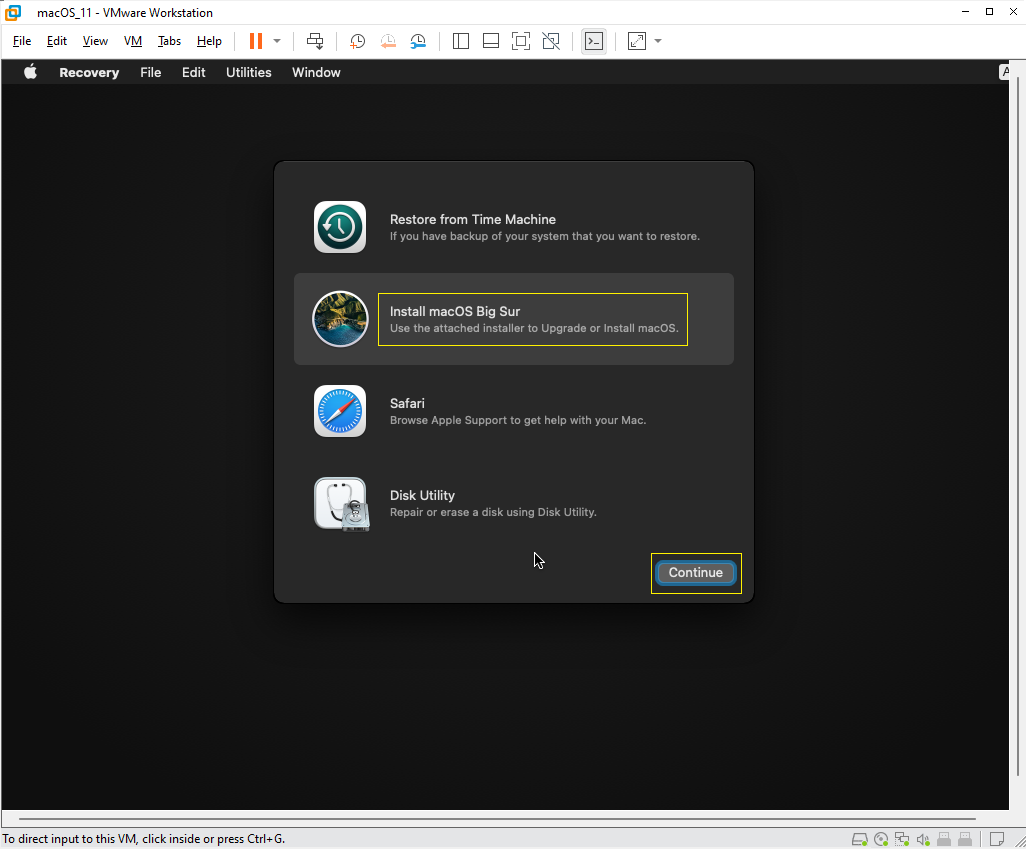Click the VM window vertical scrollbar
Image resolution: width=1026 pixels, height=850 pixels.
(1018, 426)
